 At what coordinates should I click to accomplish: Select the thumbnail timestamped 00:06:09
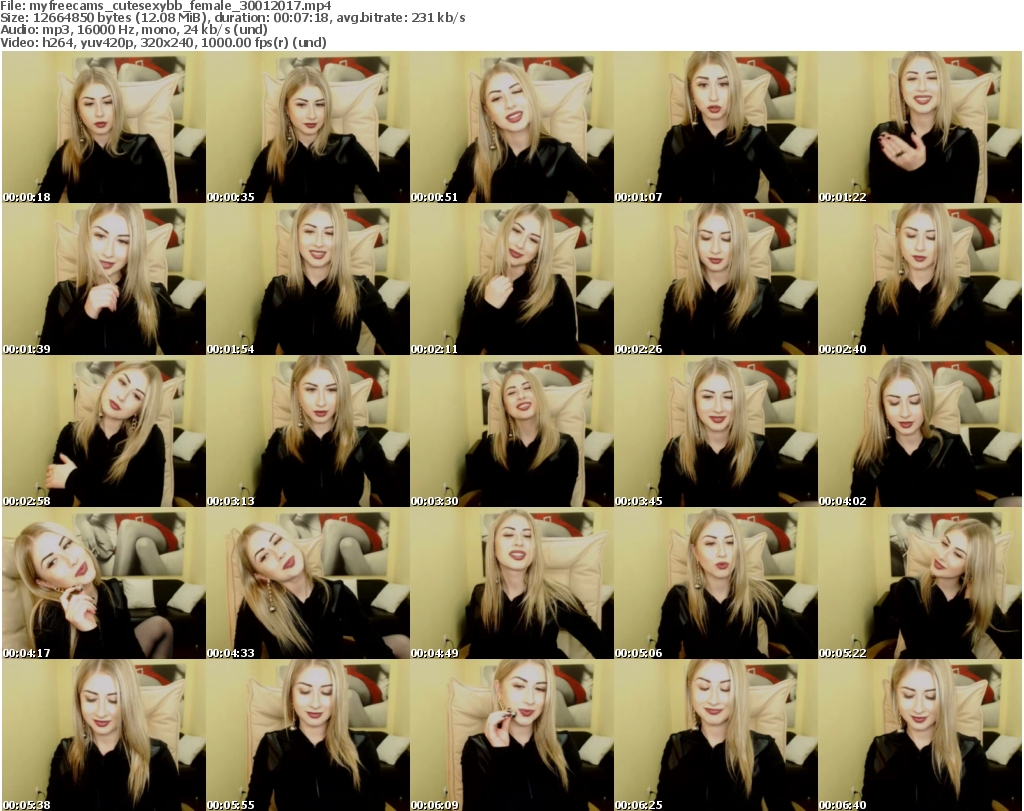coord(511,735)
